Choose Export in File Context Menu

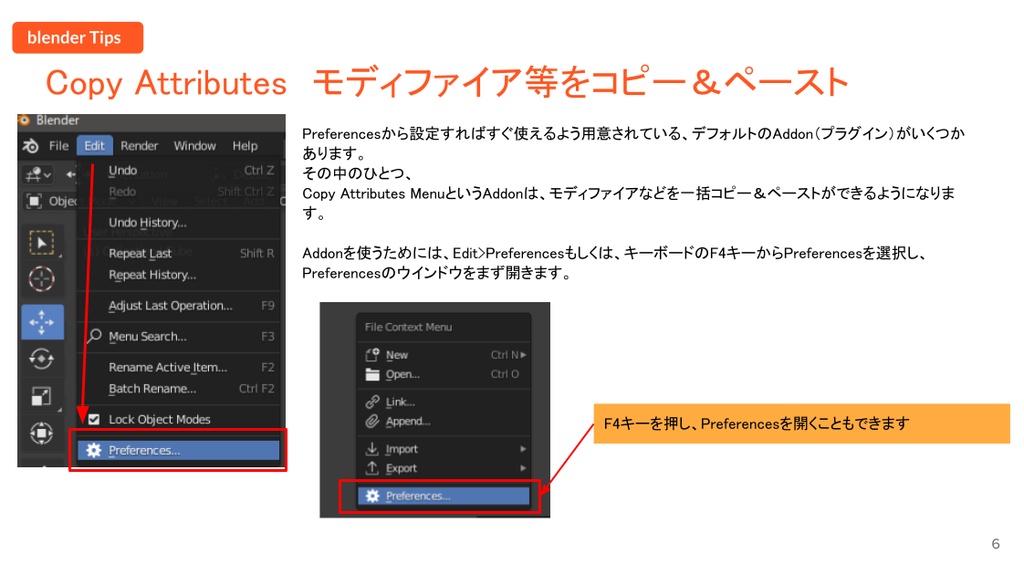(443, 468)
